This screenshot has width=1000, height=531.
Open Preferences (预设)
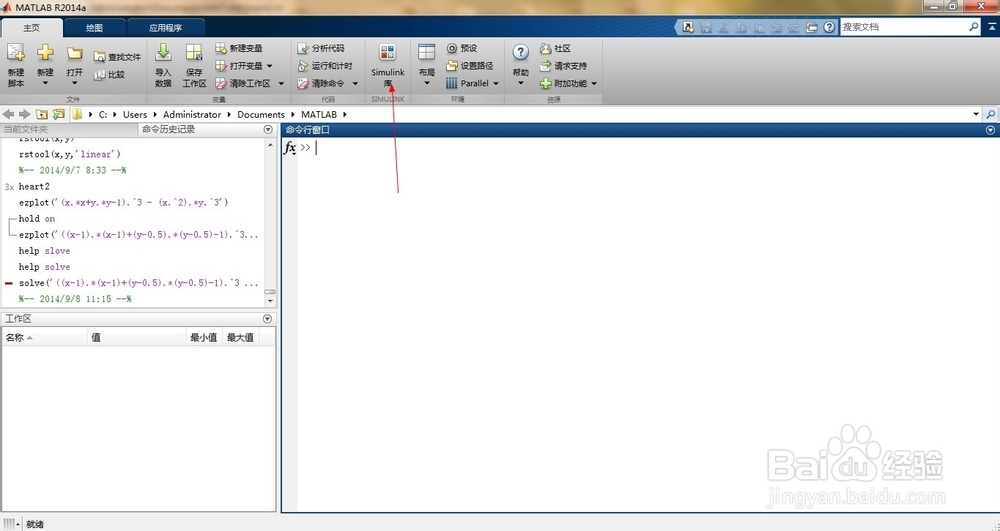[462, 48]
